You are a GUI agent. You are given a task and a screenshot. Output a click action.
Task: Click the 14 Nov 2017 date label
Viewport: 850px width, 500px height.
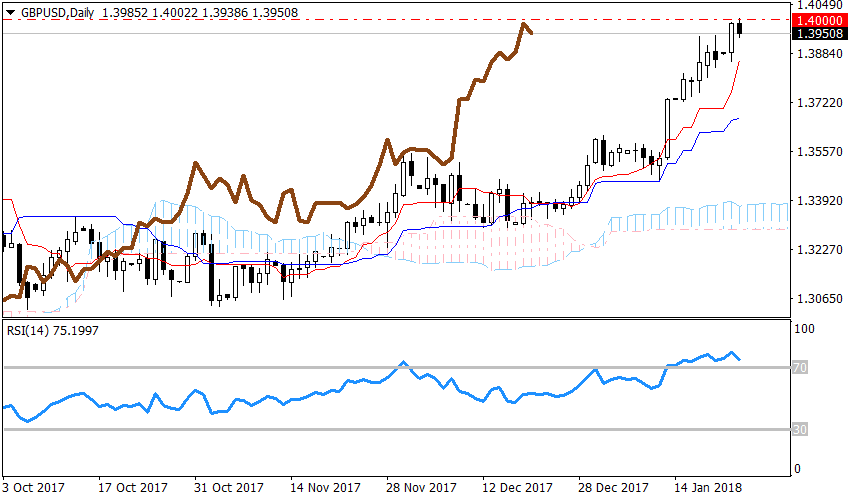[x=325, y=488]
